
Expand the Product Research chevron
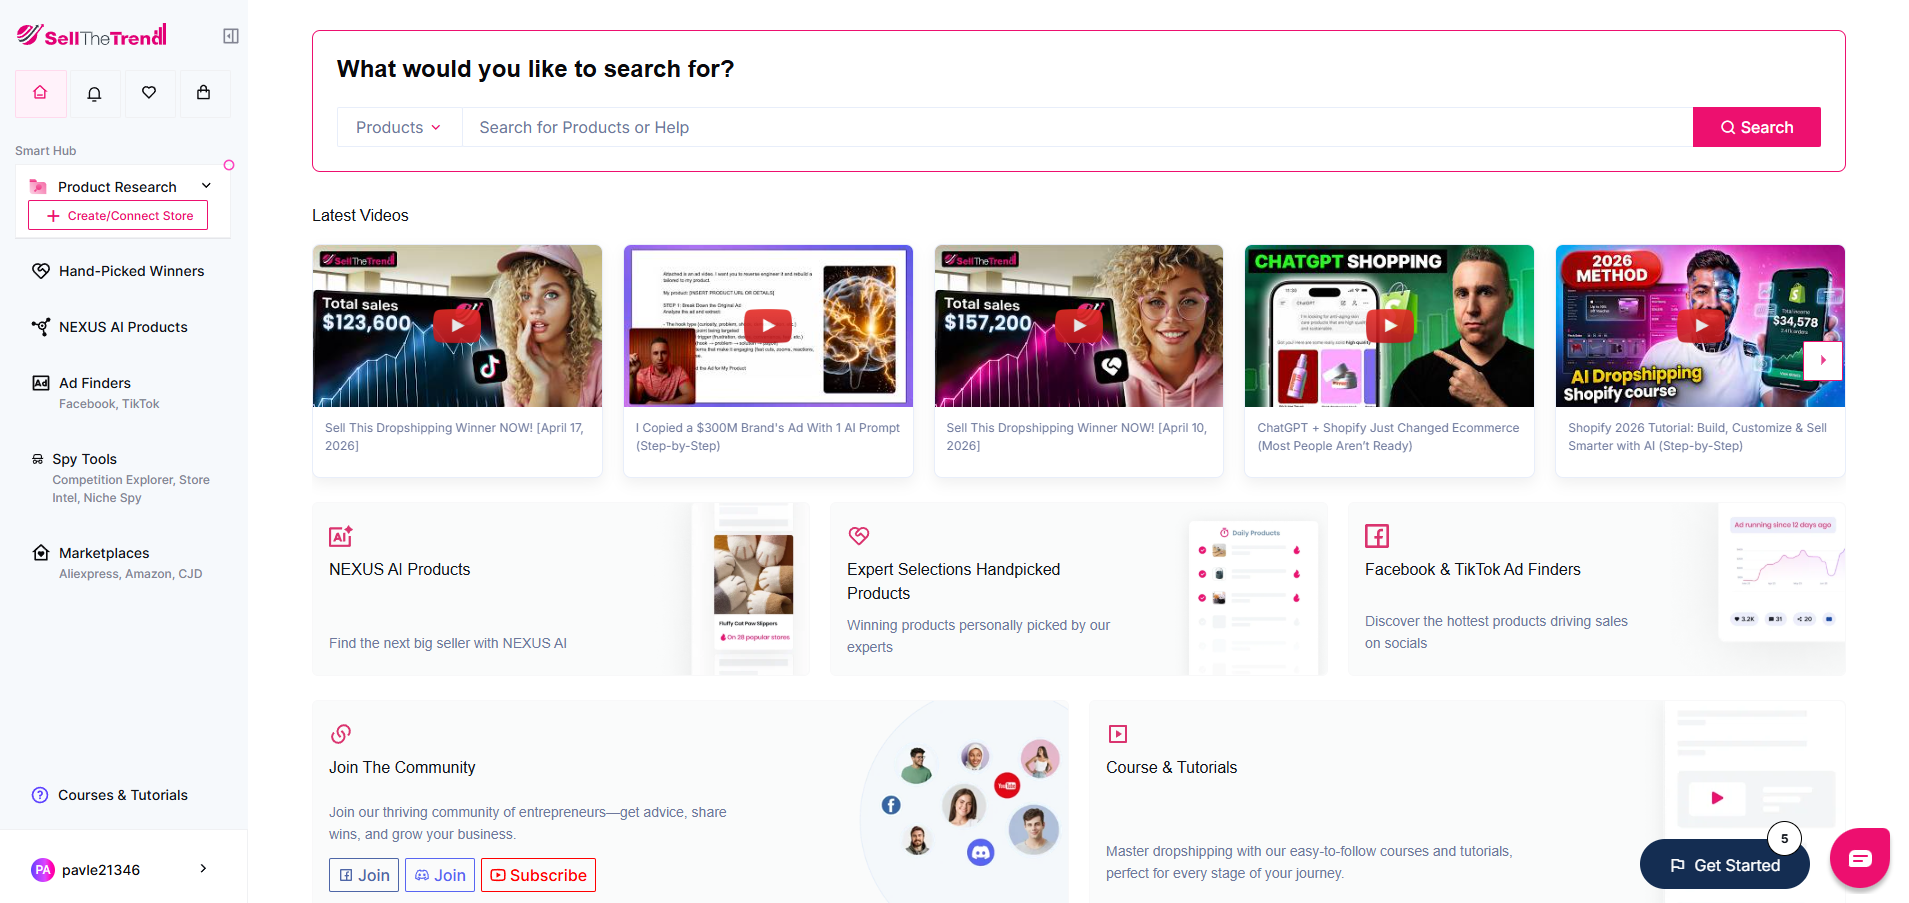point(207,186)
